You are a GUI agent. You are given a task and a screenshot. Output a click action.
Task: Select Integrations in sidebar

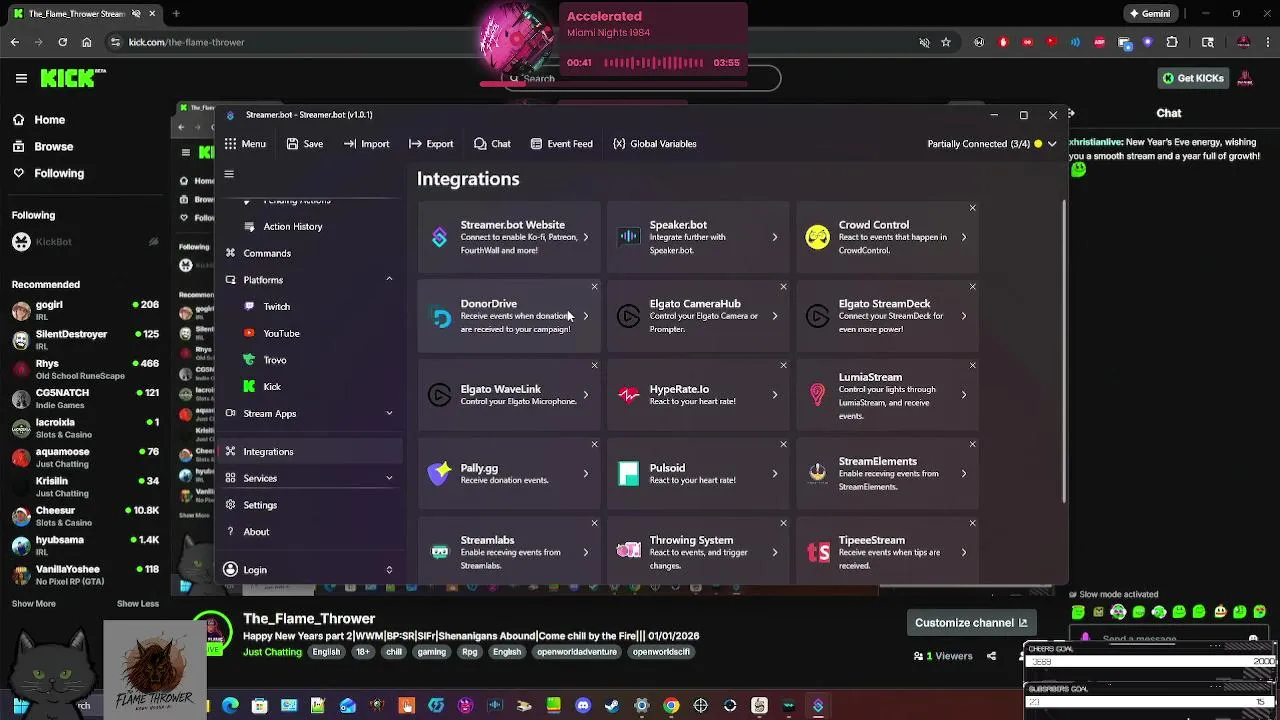click(310, 452)
